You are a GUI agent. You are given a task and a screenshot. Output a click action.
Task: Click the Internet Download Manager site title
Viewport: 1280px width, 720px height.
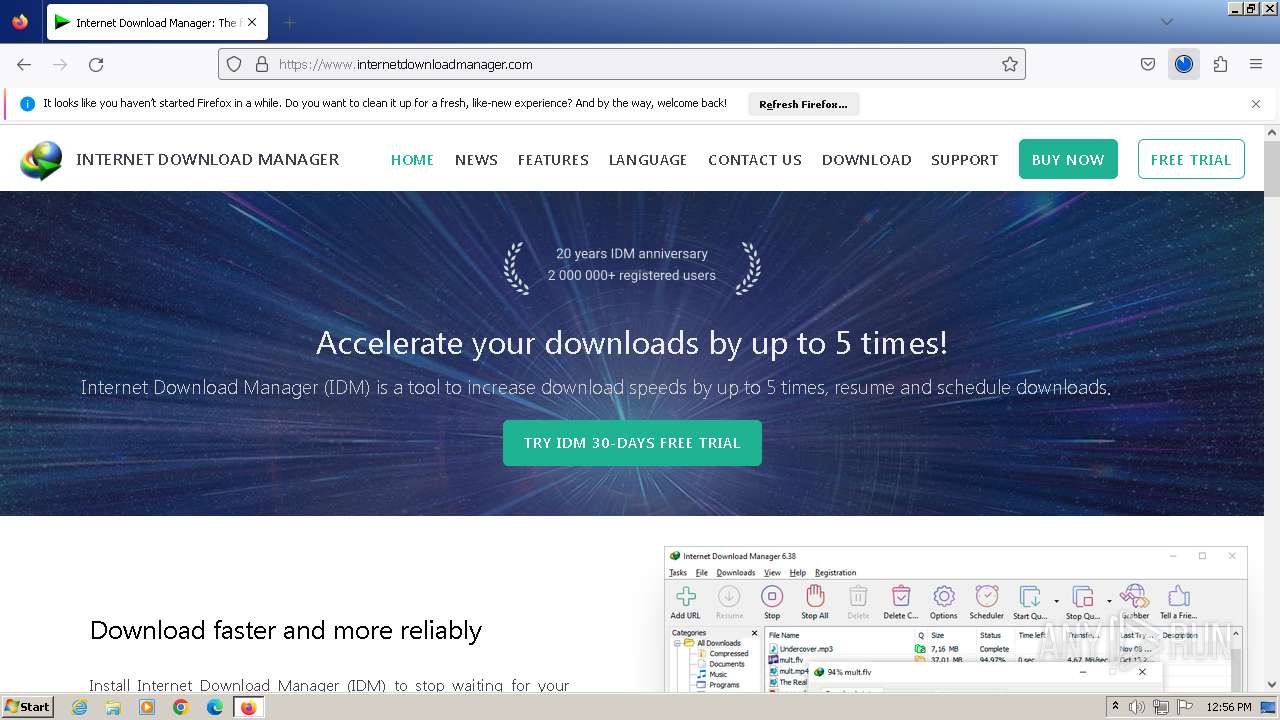(208, 159)
